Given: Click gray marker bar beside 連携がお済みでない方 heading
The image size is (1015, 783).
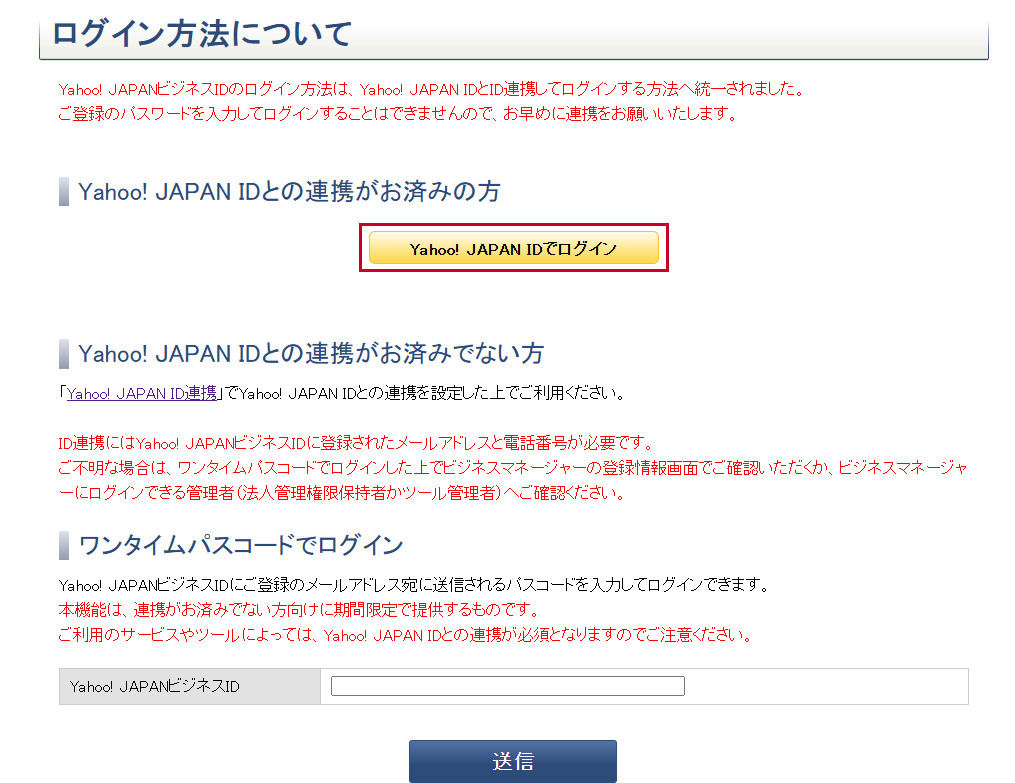Looking at the screenshot, I should [64, 354].
